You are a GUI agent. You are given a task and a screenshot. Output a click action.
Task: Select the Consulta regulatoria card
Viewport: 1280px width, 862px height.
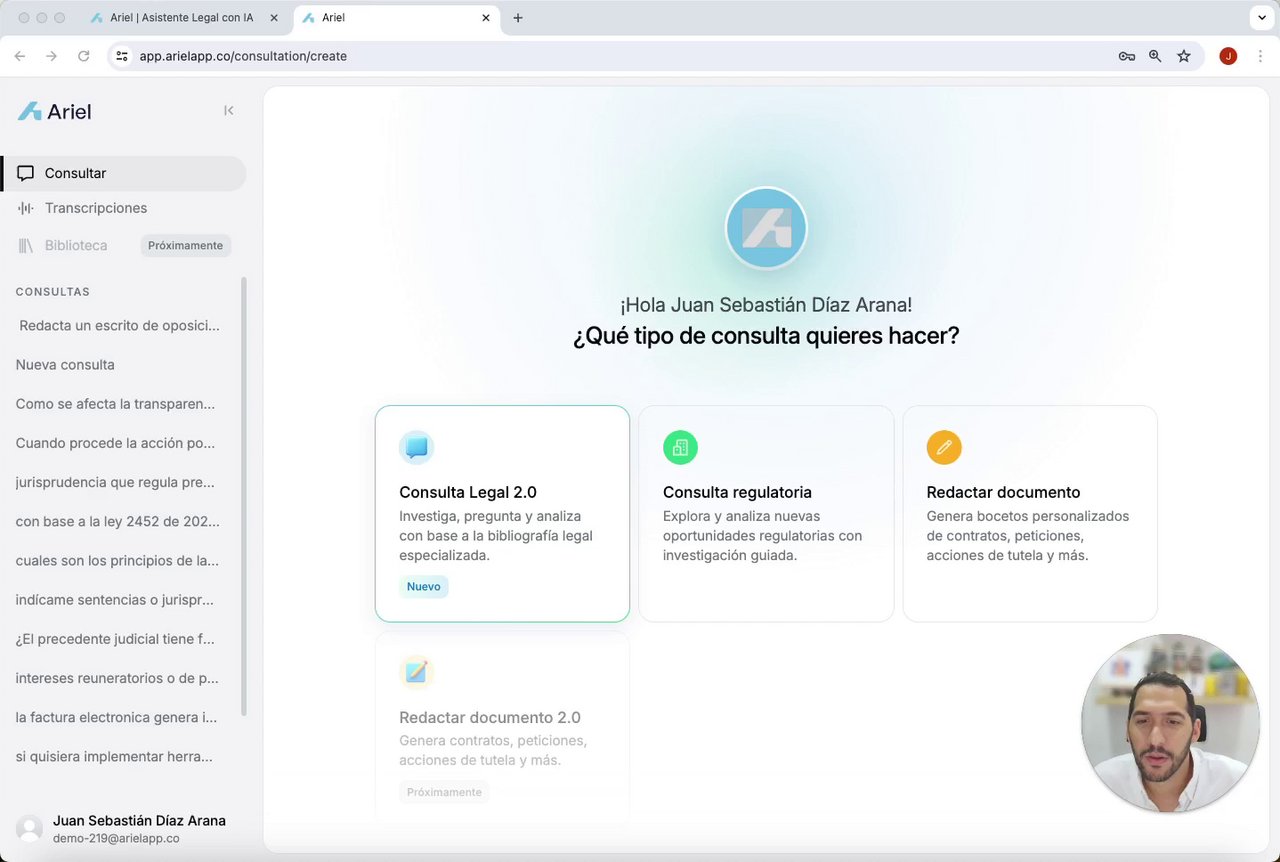click(x=766, y=513)
